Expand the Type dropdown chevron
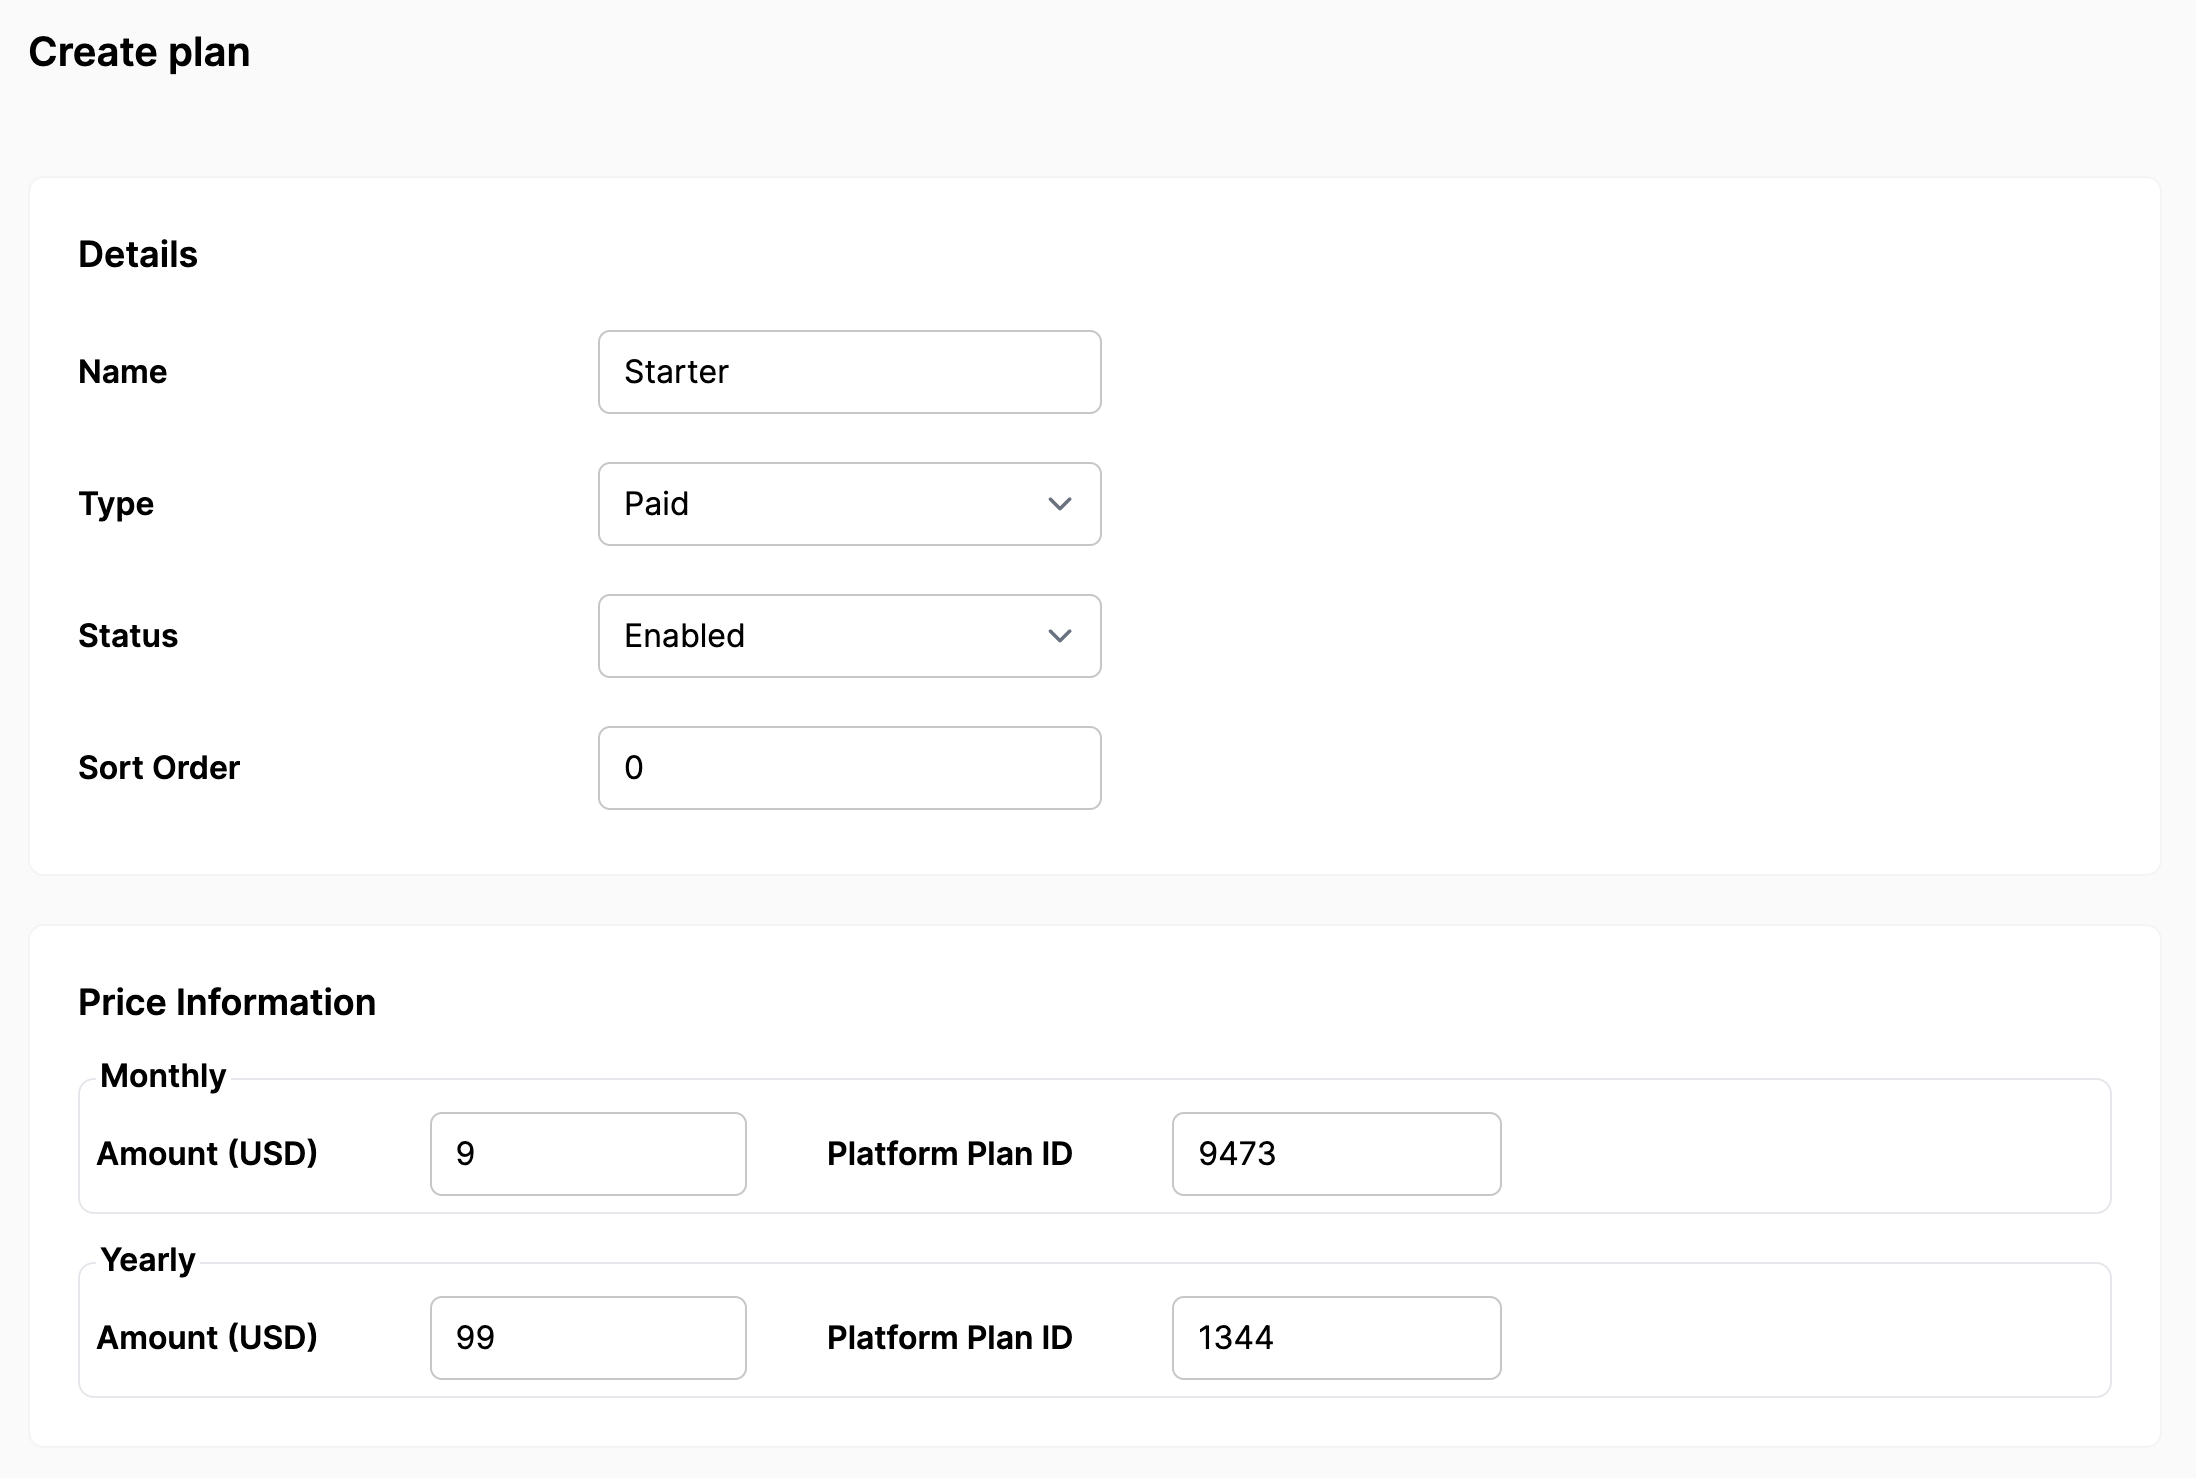 point(1060,503)
